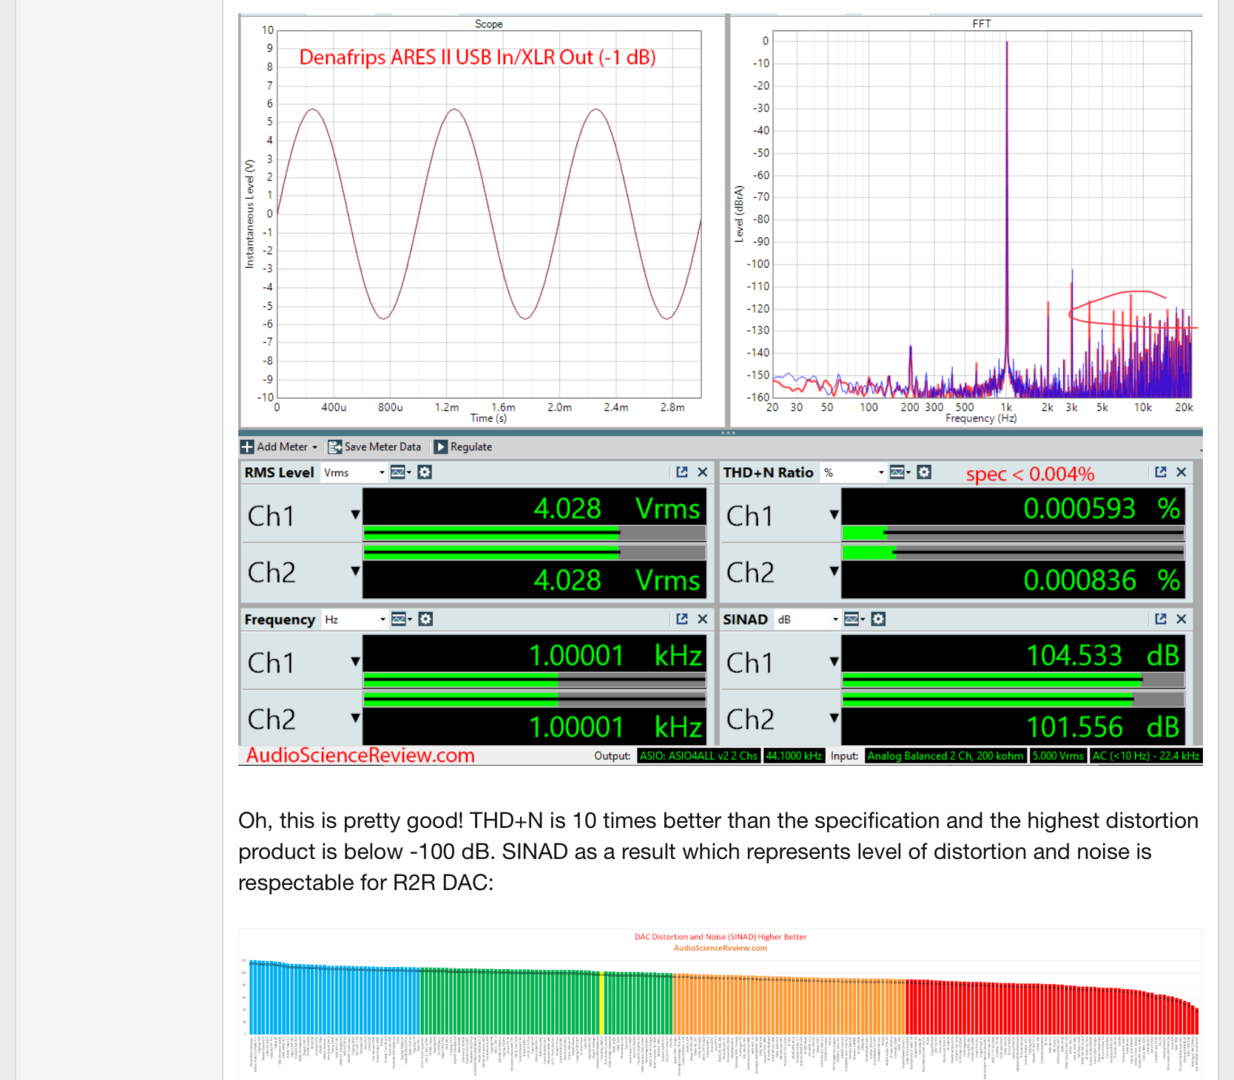Click Ch1 SINAD green bar
Screen dimensions: 1234x1080
(x=1014, y=680)
